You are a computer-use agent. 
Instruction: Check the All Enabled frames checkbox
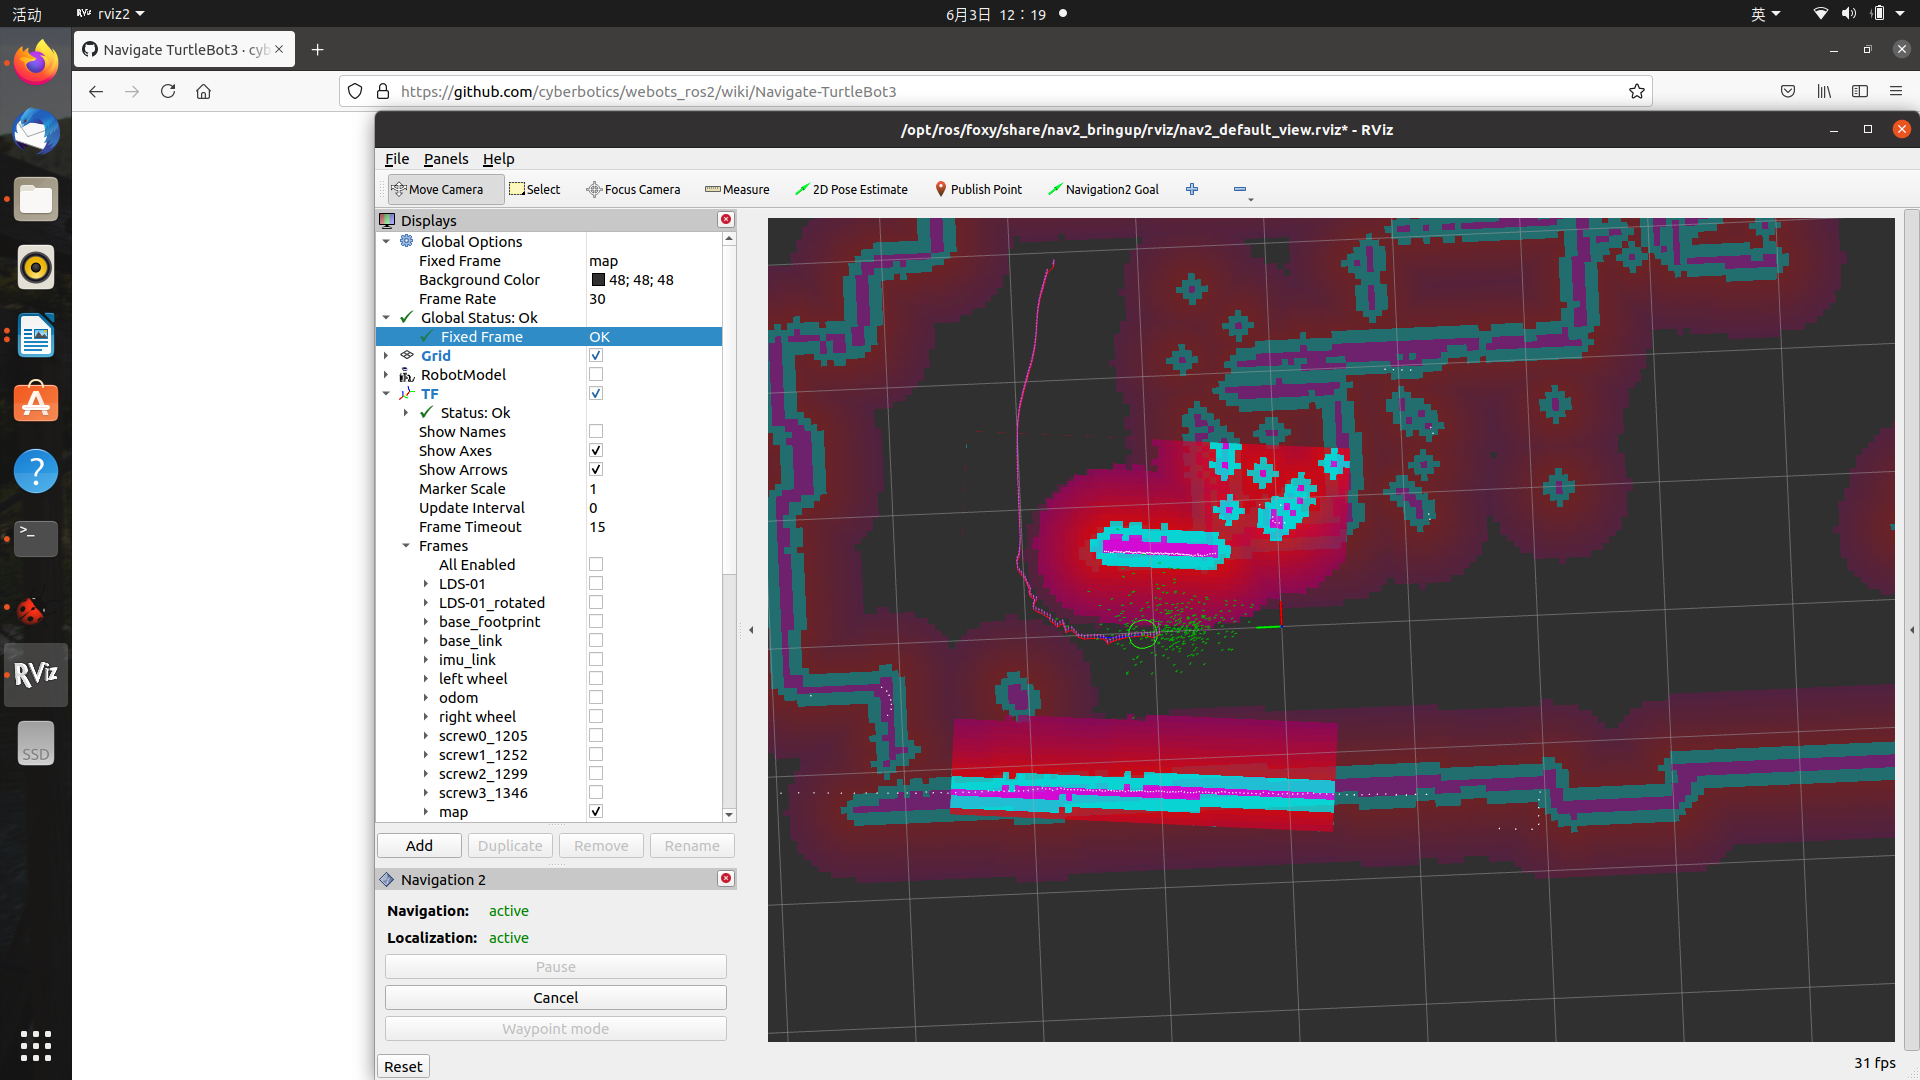point(596,565)
